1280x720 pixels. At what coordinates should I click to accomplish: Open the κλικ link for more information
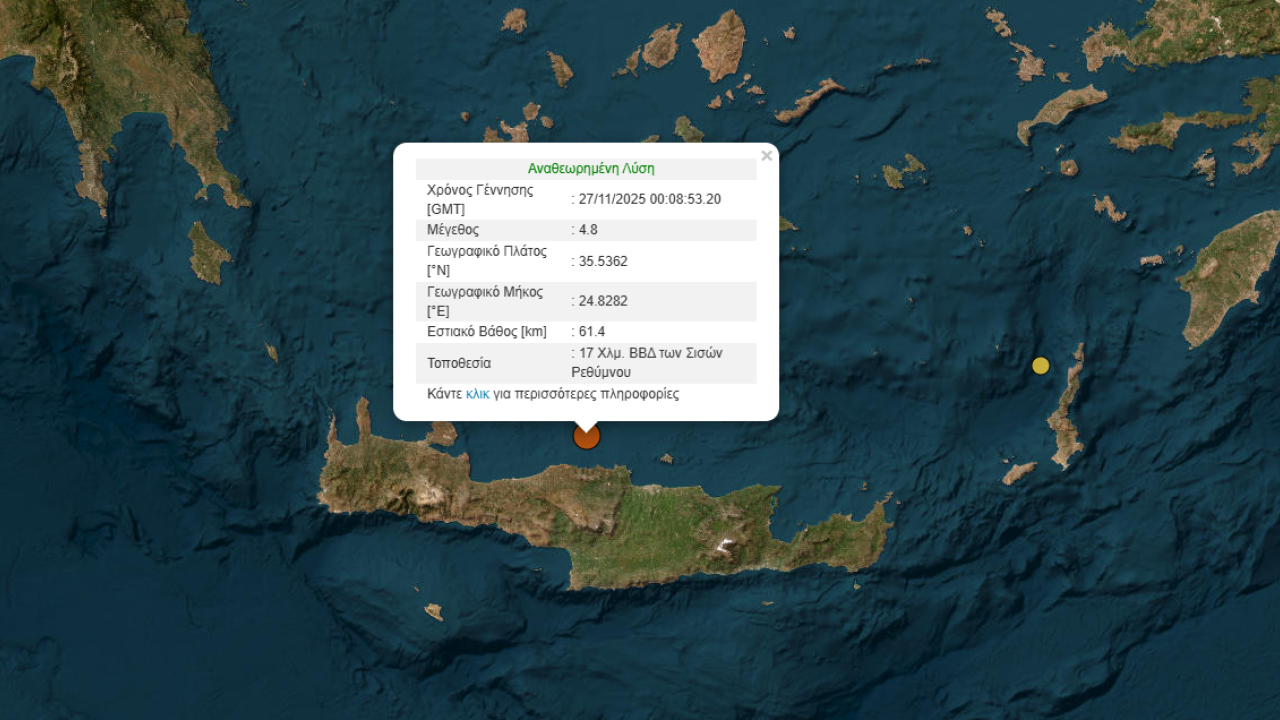[477, 394]
